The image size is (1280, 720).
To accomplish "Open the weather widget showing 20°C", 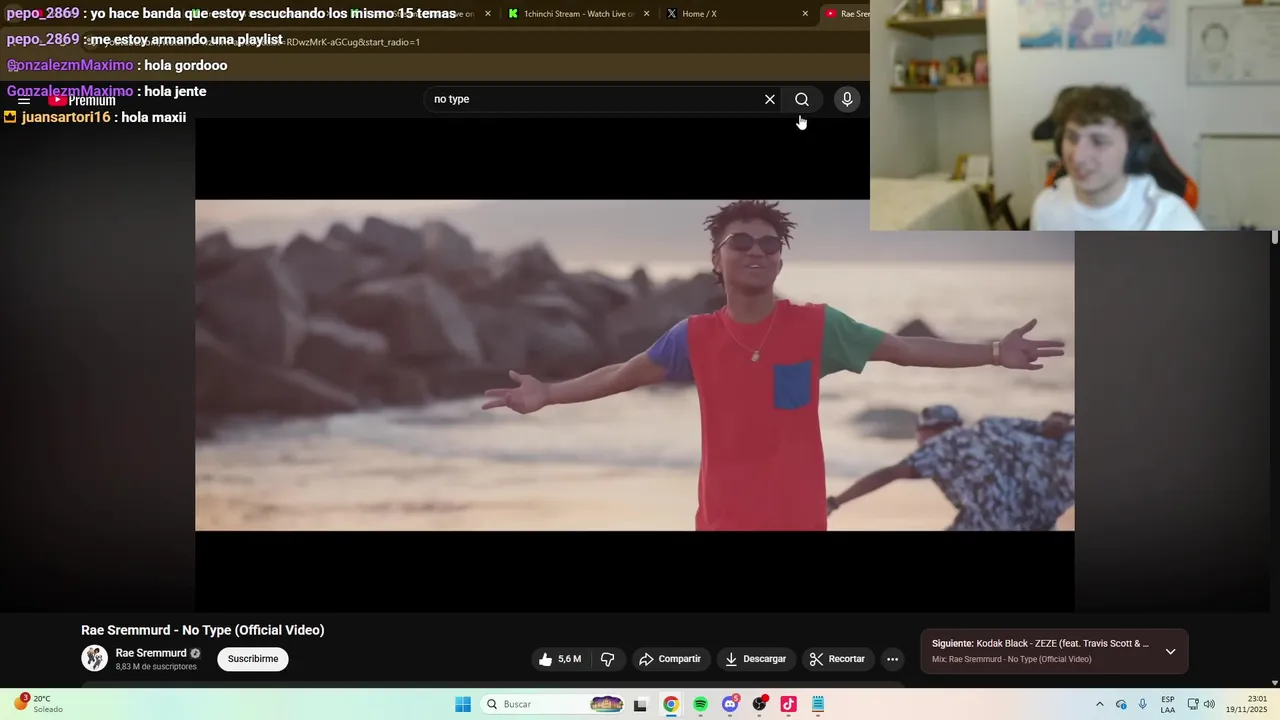I will (x=38, y=704).
